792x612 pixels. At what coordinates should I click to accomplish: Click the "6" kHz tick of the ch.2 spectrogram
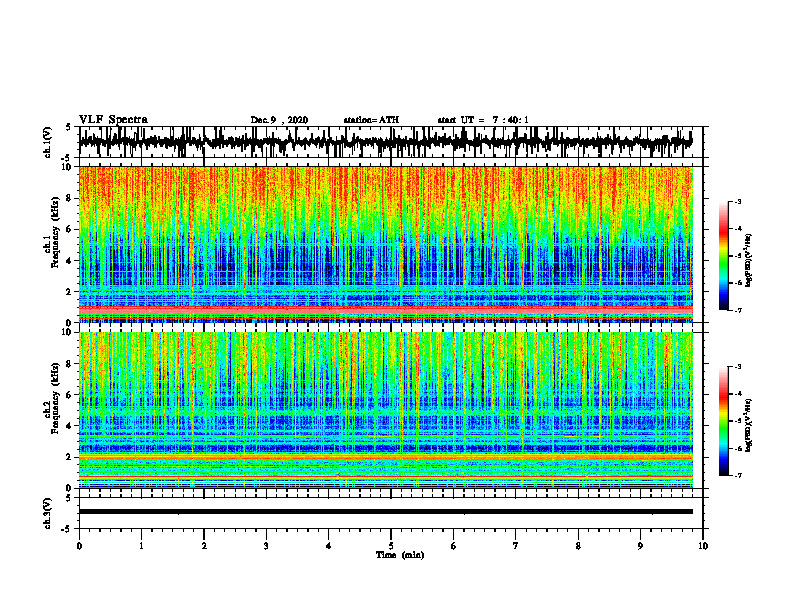(x=70, y=395)
